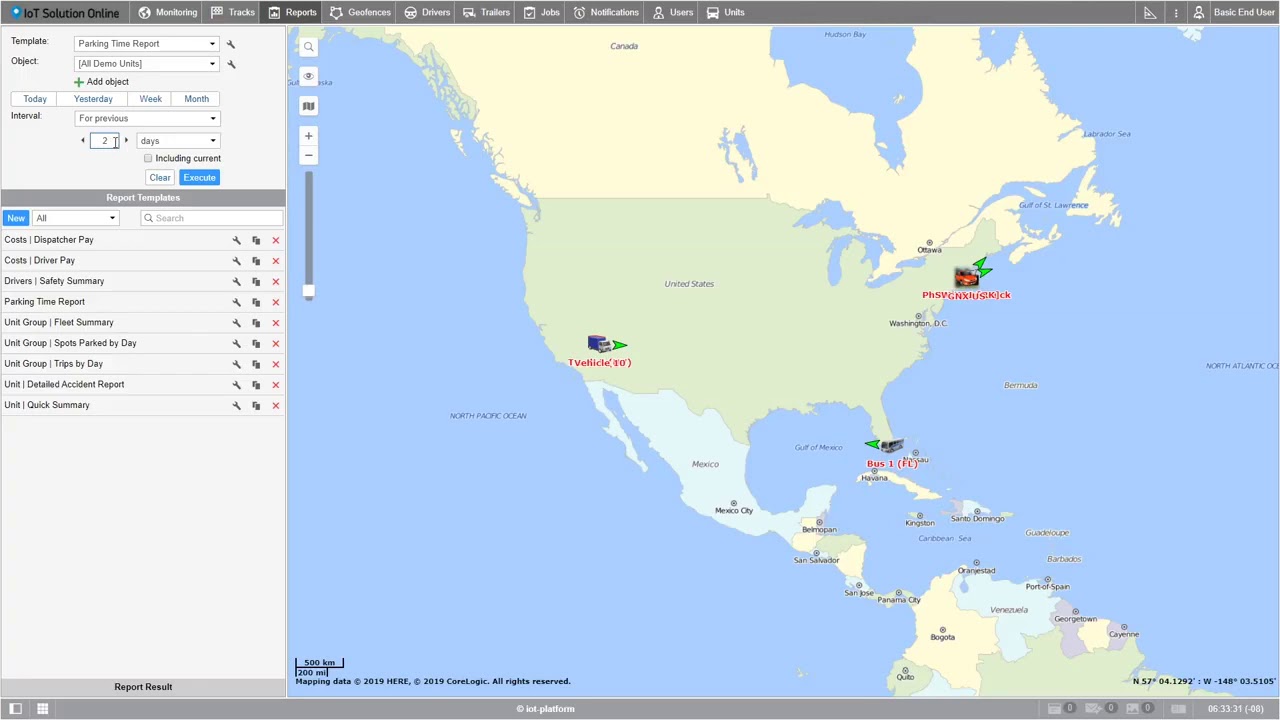This screenshot has width=1280, height=720.
Task: Open the All templates filter dropdown
Action: tap(76, 218)
